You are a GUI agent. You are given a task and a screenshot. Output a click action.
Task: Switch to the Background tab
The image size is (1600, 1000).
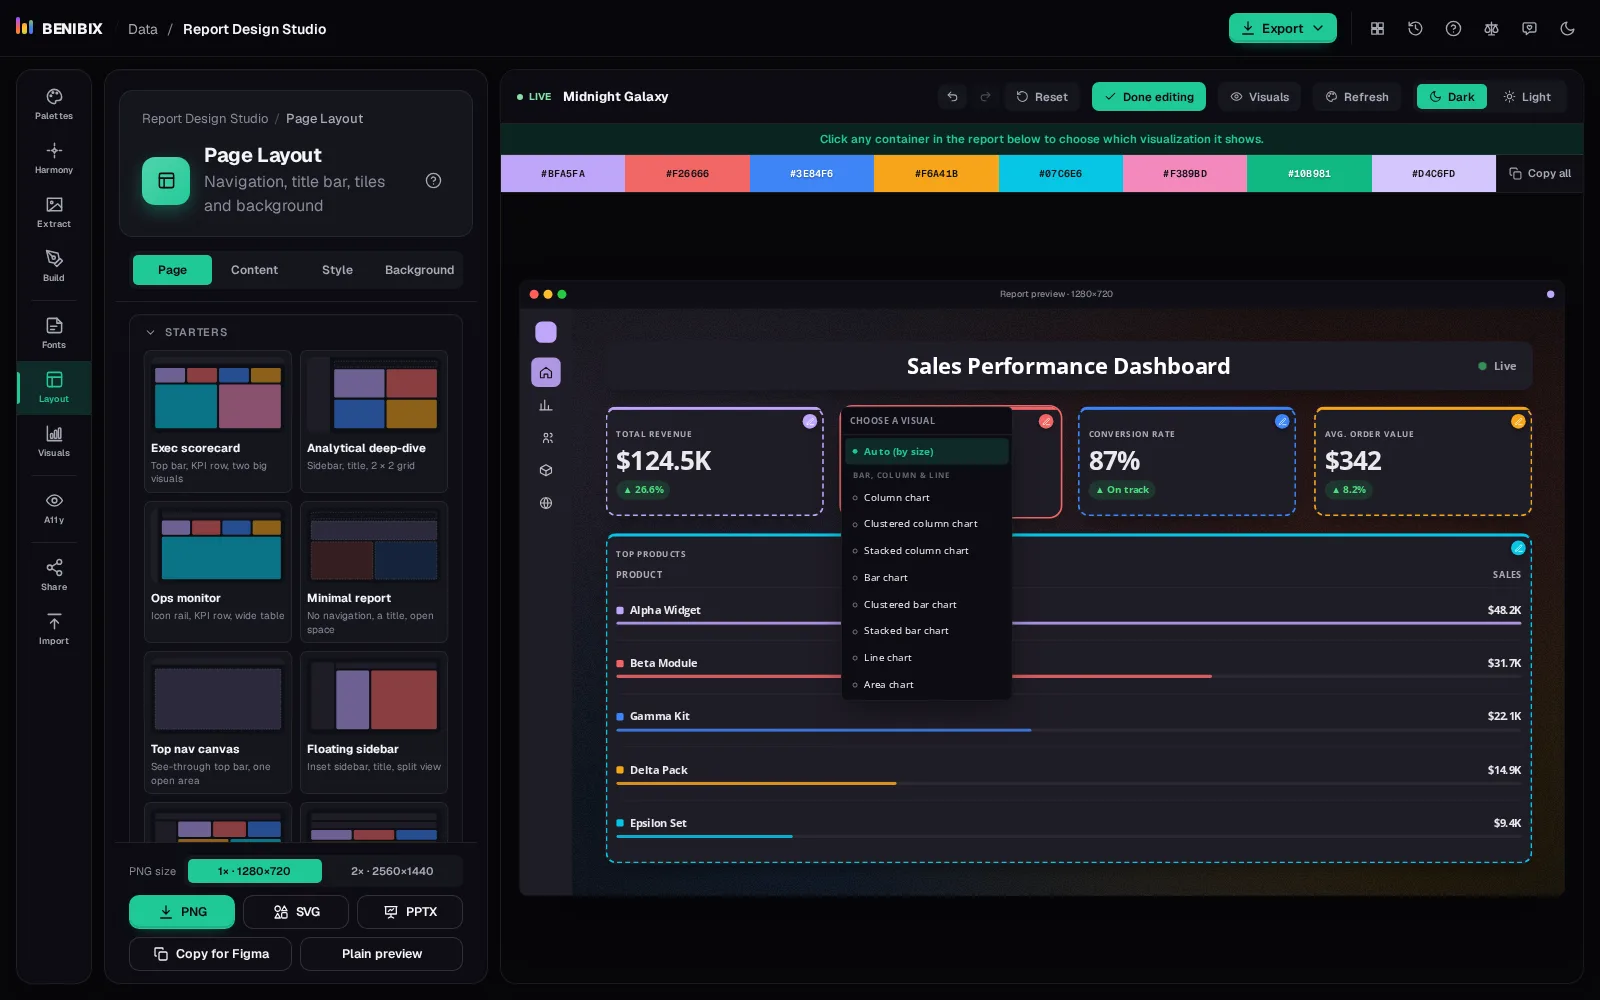pyautogui.click(x=419, y=270)
